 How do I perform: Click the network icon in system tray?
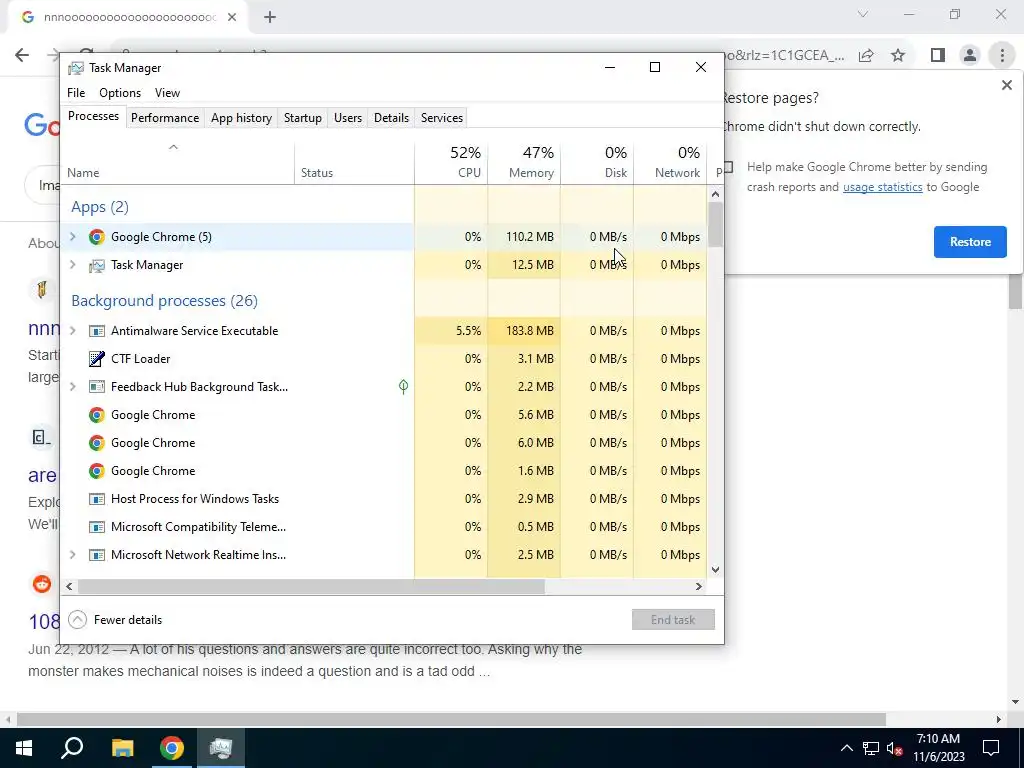(871, 748)
